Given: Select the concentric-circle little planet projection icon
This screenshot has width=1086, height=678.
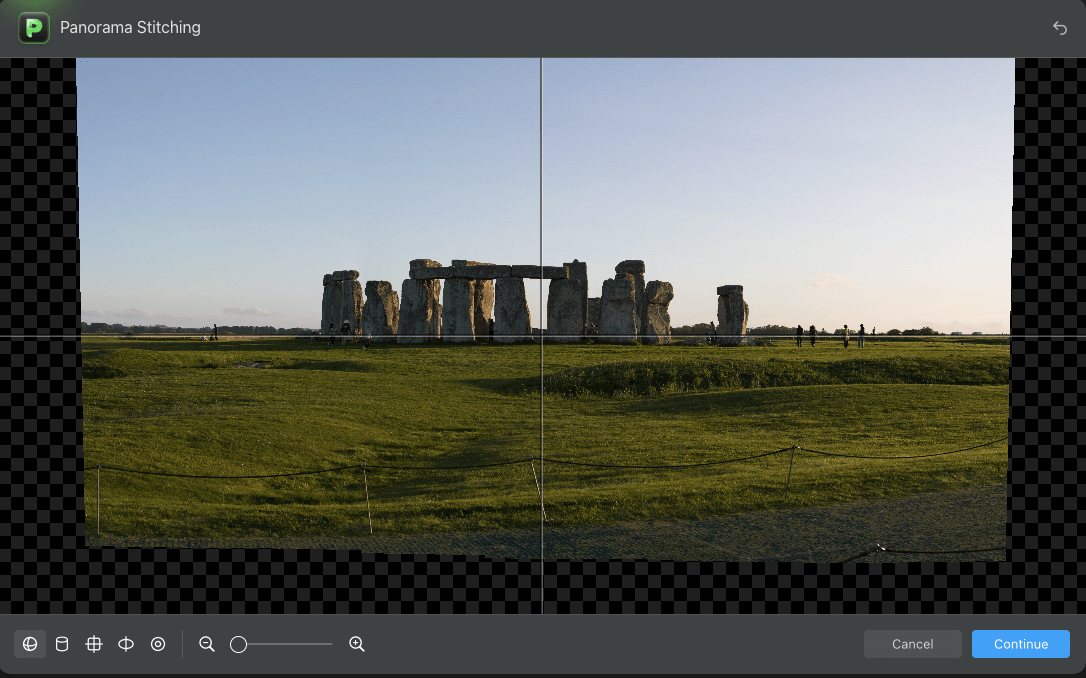Looking at the screenshot, I should point(158,644).
